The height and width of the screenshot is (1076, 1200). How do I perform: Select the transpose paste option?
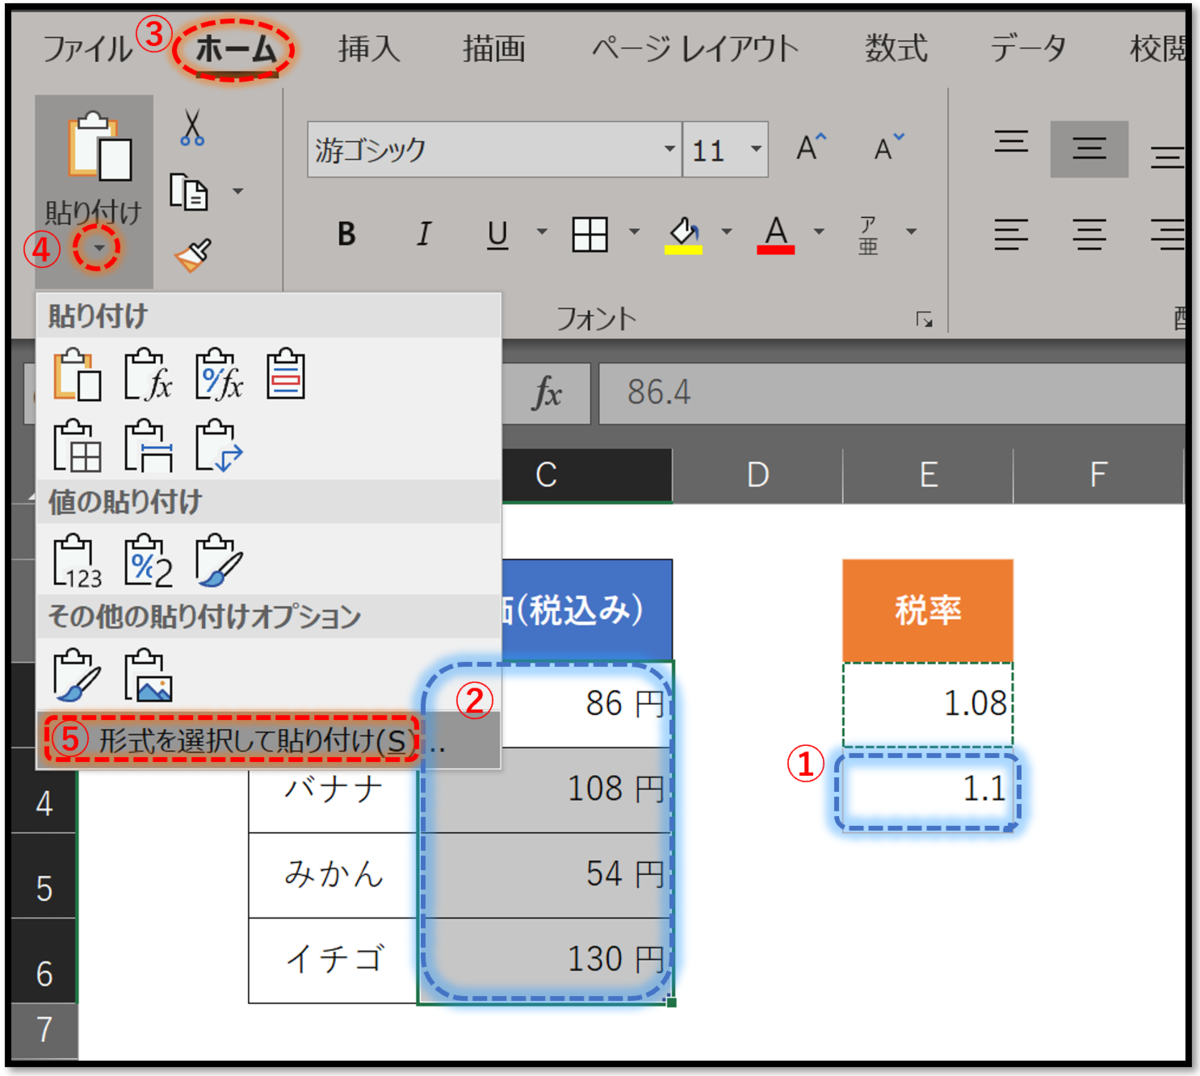218,446
